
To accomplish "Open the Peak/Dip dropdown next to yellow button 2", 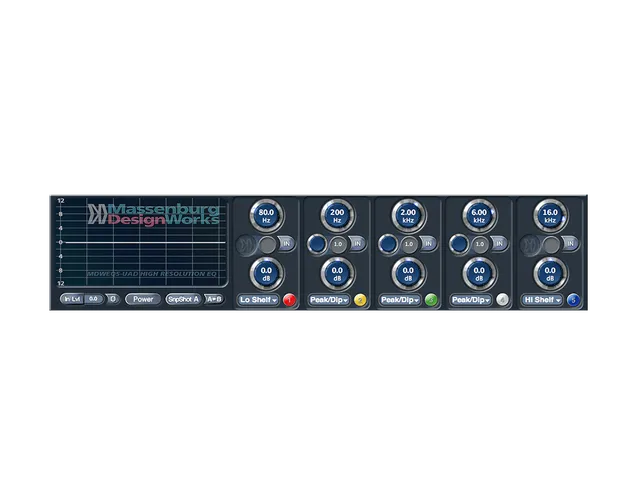I will pyautogui.click(x=329, y=300).
